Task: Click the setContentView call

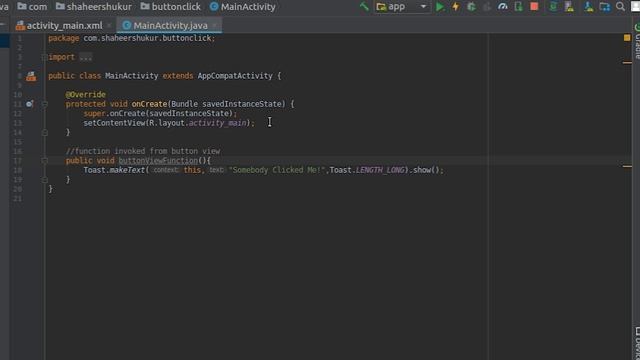Action: [x=169, y=123]
